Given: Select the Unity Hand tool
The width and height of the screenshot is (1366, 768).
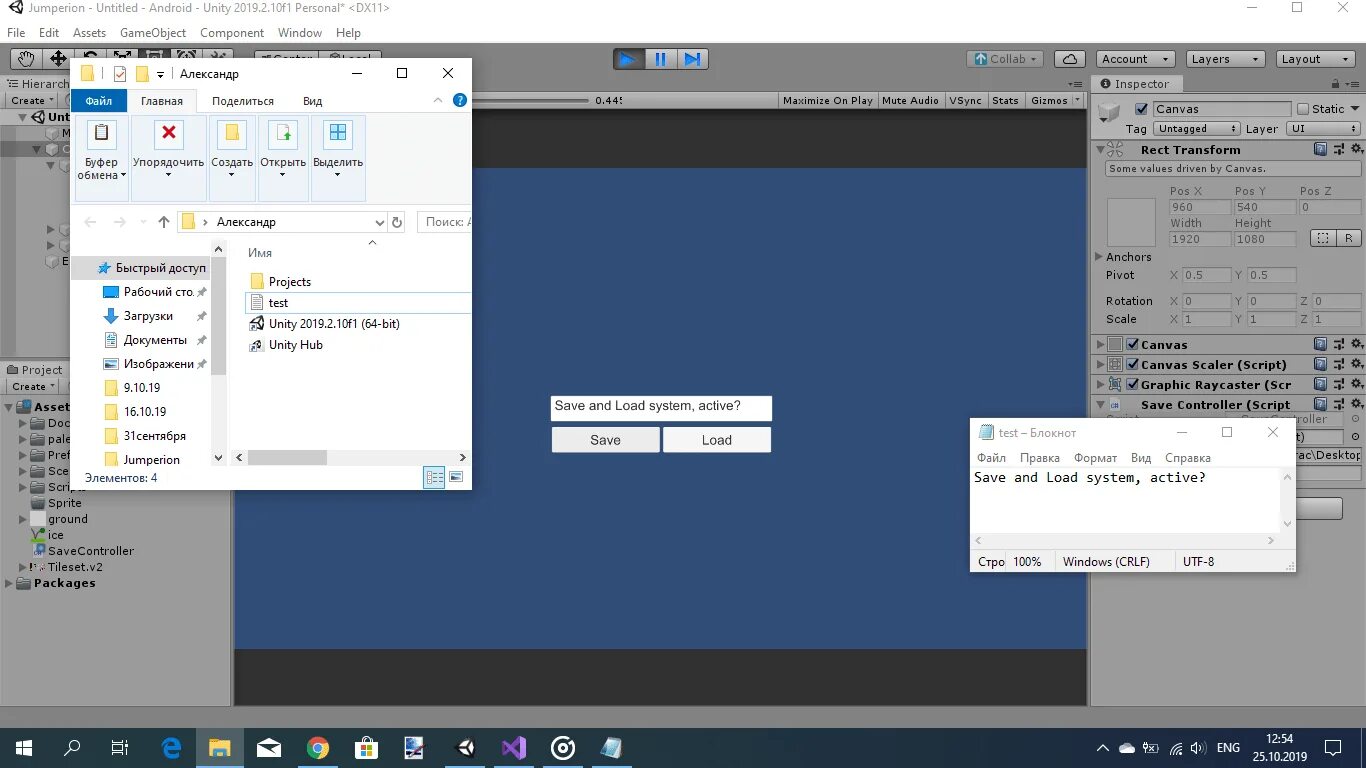Looking at the screenshot, I should pos(25,59).
